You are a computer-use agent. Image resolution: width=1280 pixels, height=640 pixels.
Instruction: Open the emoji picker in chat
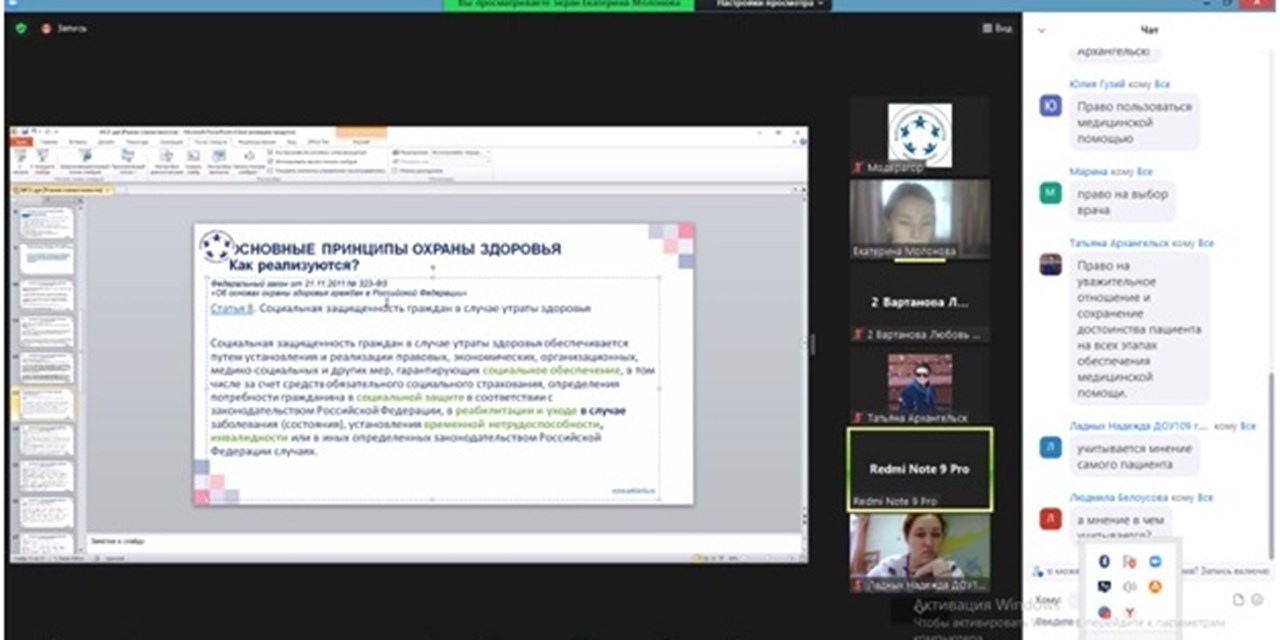click(1258, 599)
